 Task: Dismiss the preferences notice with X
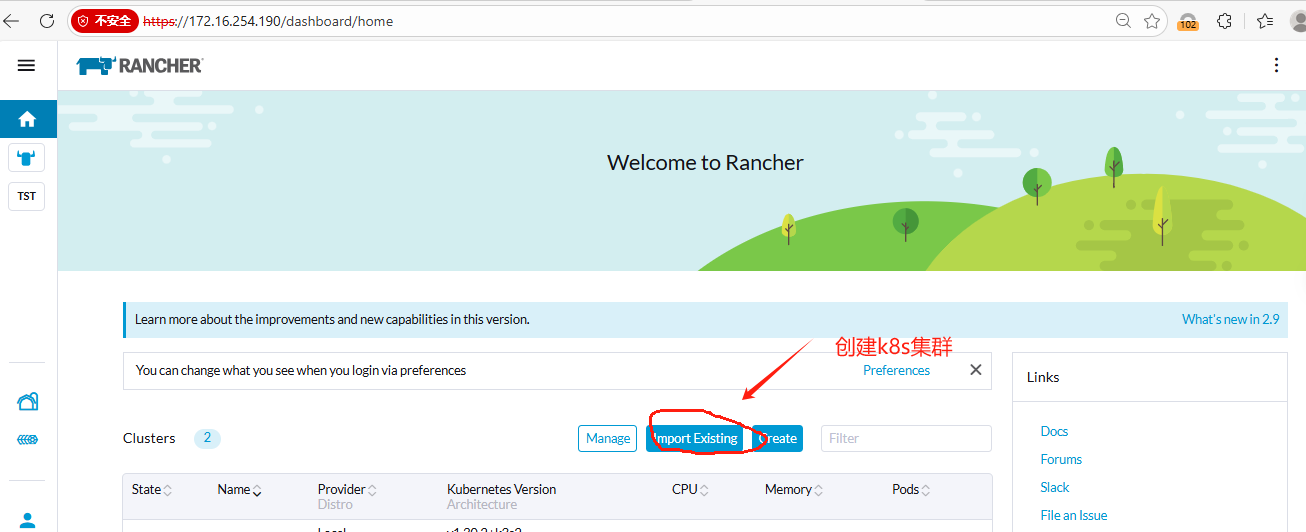click(976, 370)
